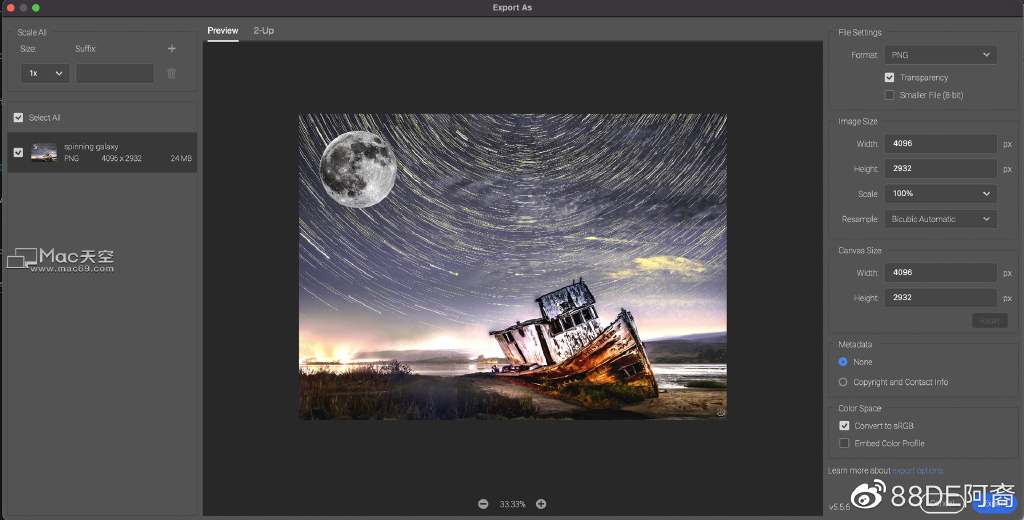Click the Image Size Width field
The image size is (1024, 520).
940,143
